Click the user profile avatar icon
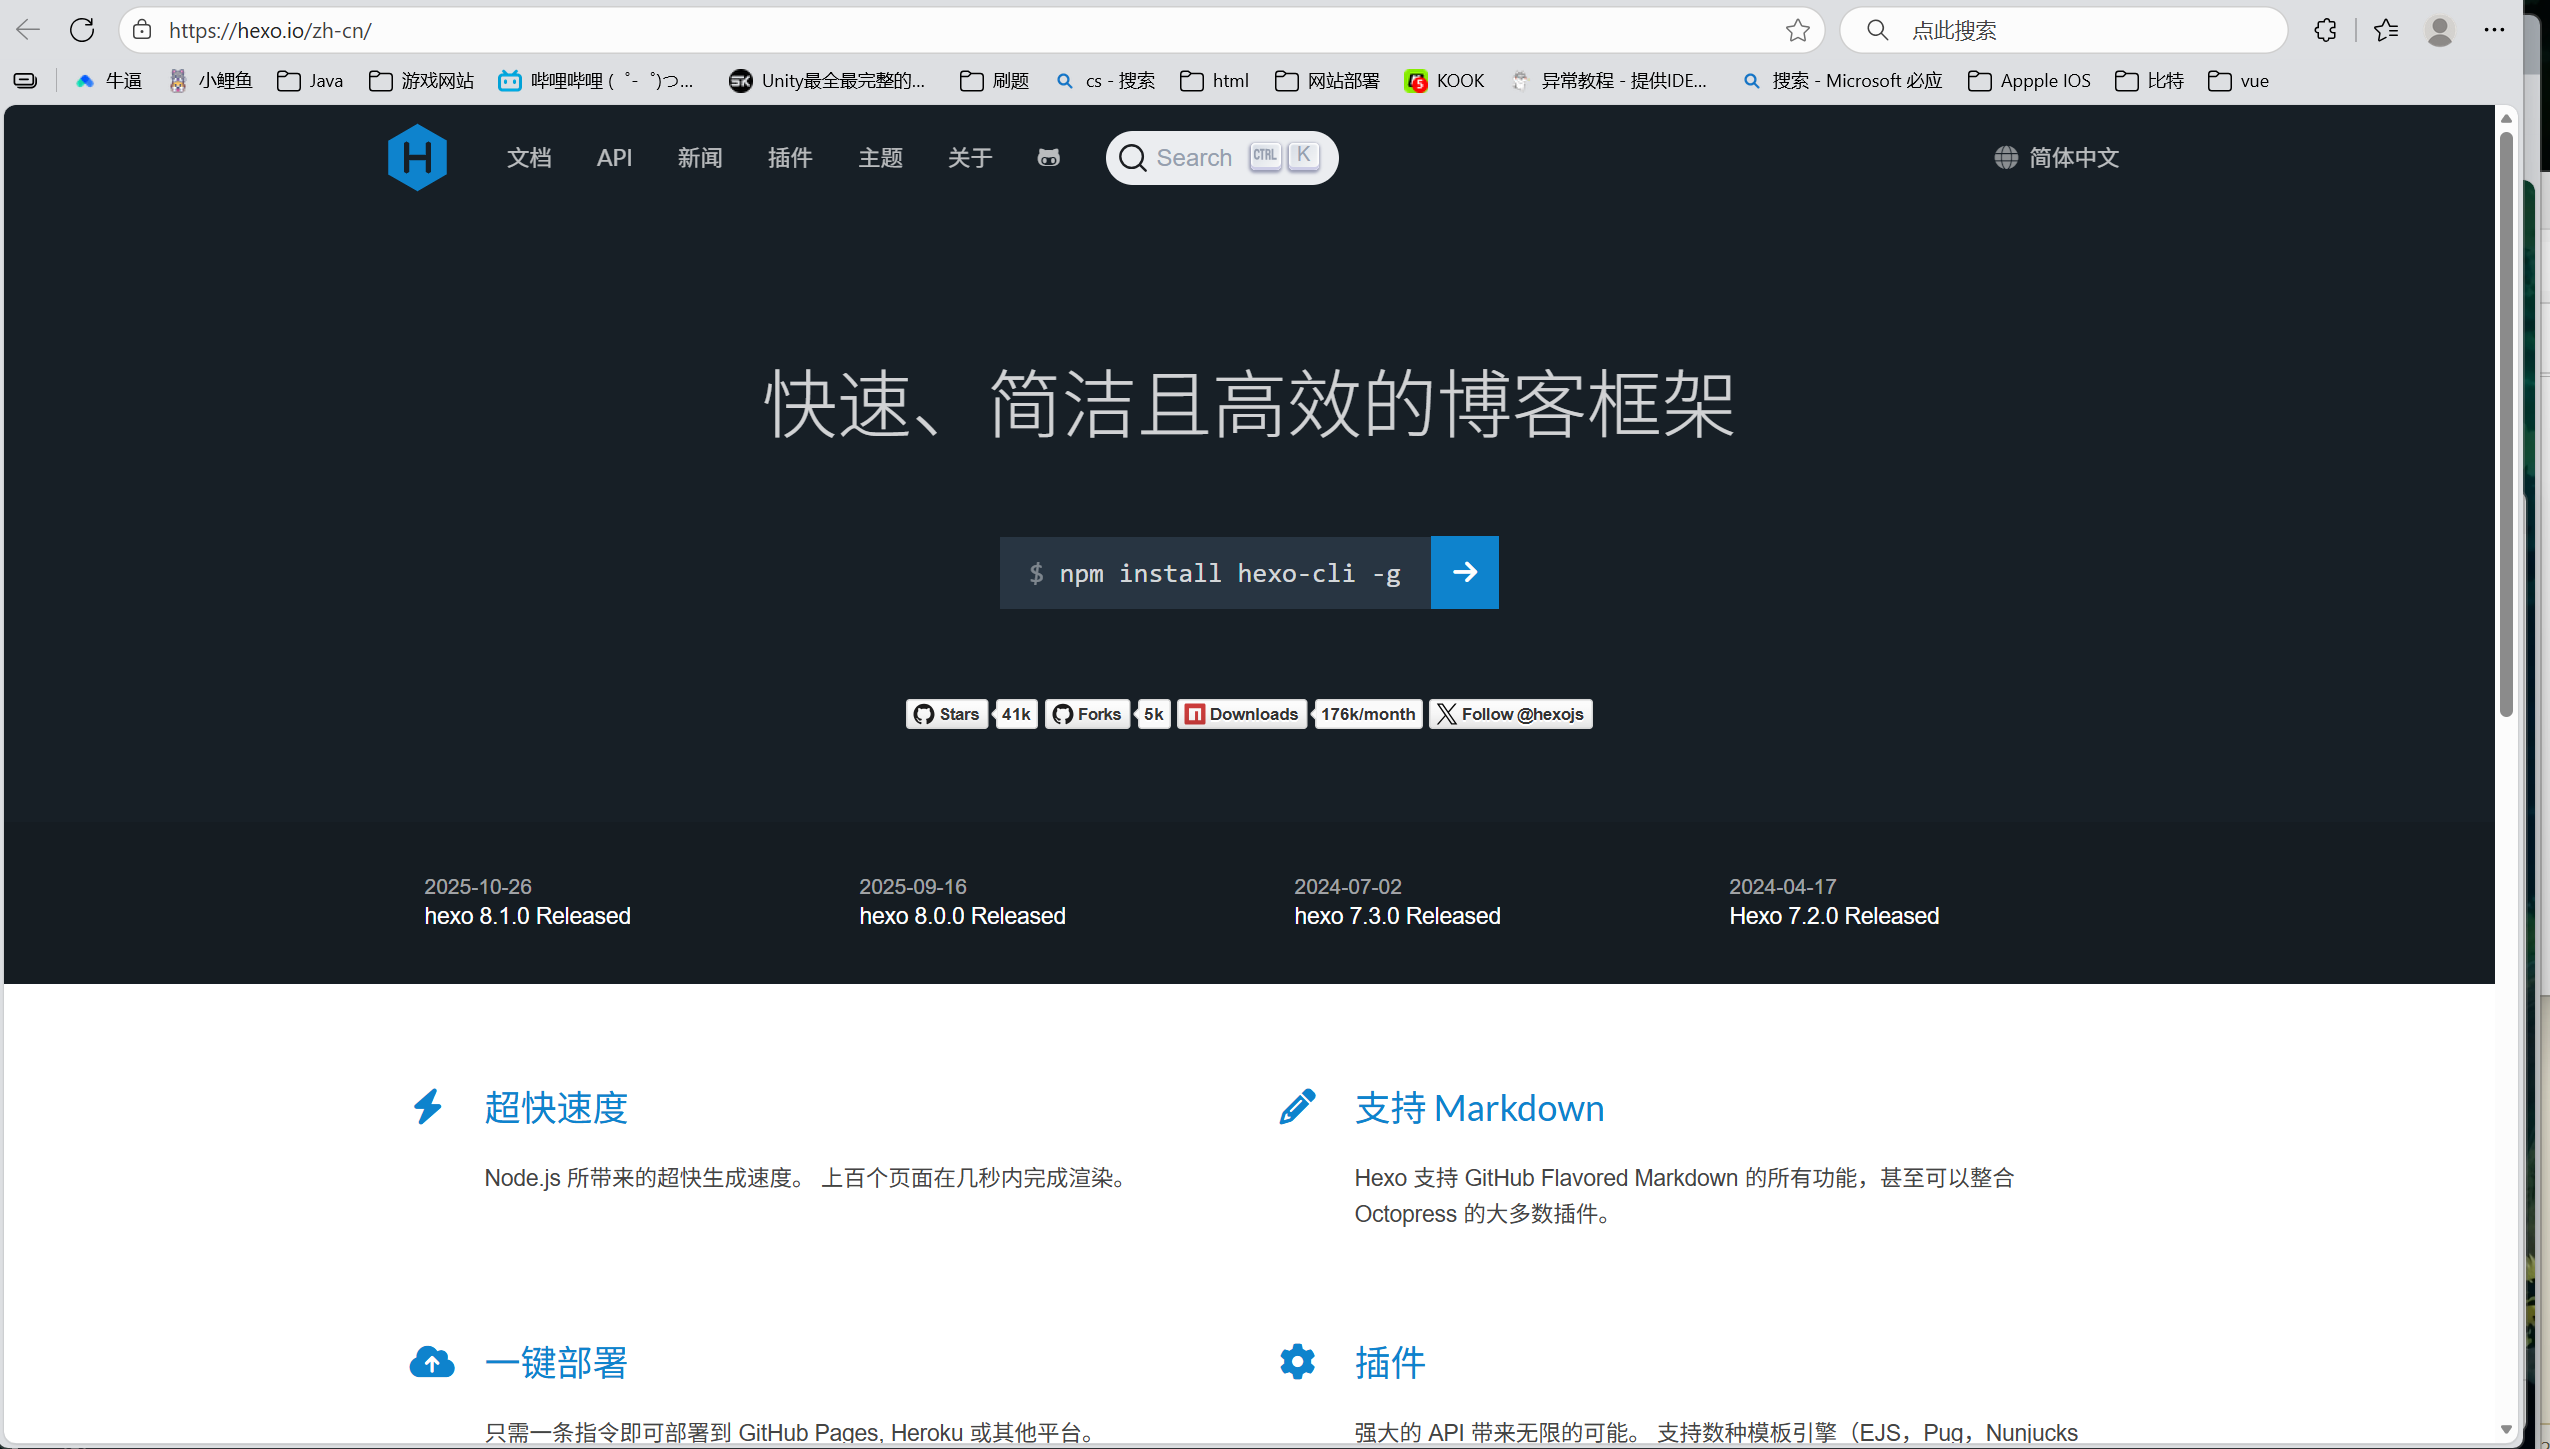The image size is (2550, 1449). coord(2439,30)
